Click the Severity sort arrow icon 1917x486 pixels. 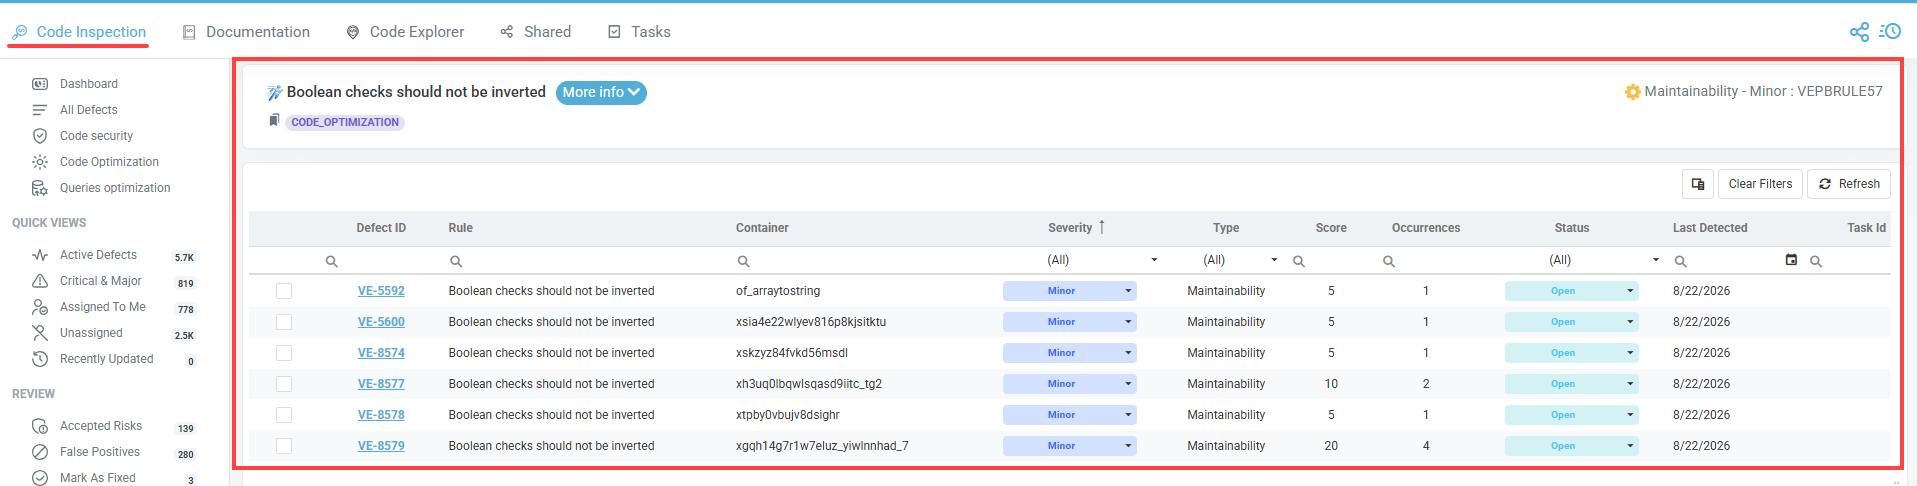pyautogui.click(x=1102, y=227)
